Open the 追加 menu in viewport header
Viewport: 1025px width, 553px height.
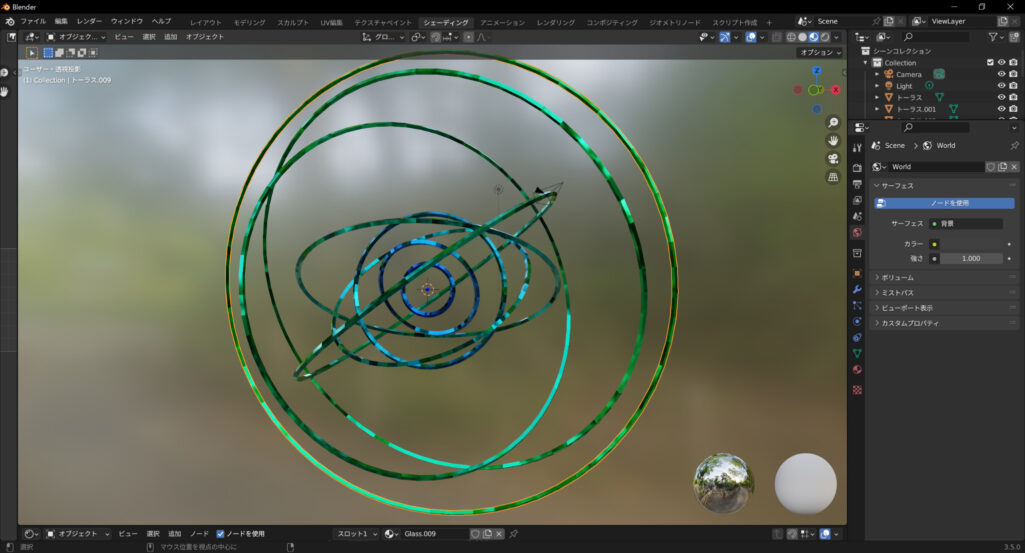171,37
